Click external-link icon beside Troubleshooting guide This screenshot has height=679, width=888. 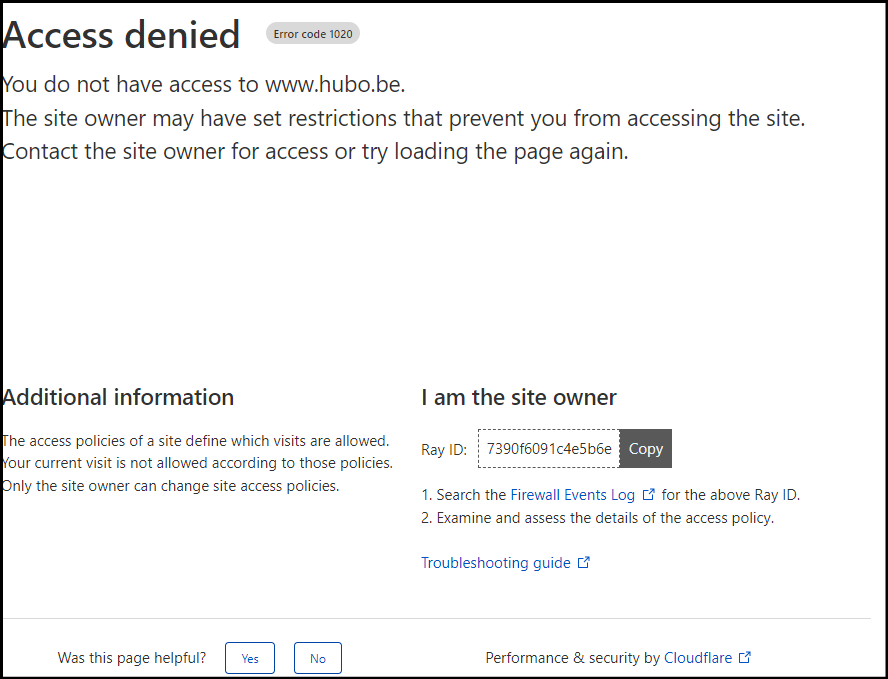pos(584,563)
